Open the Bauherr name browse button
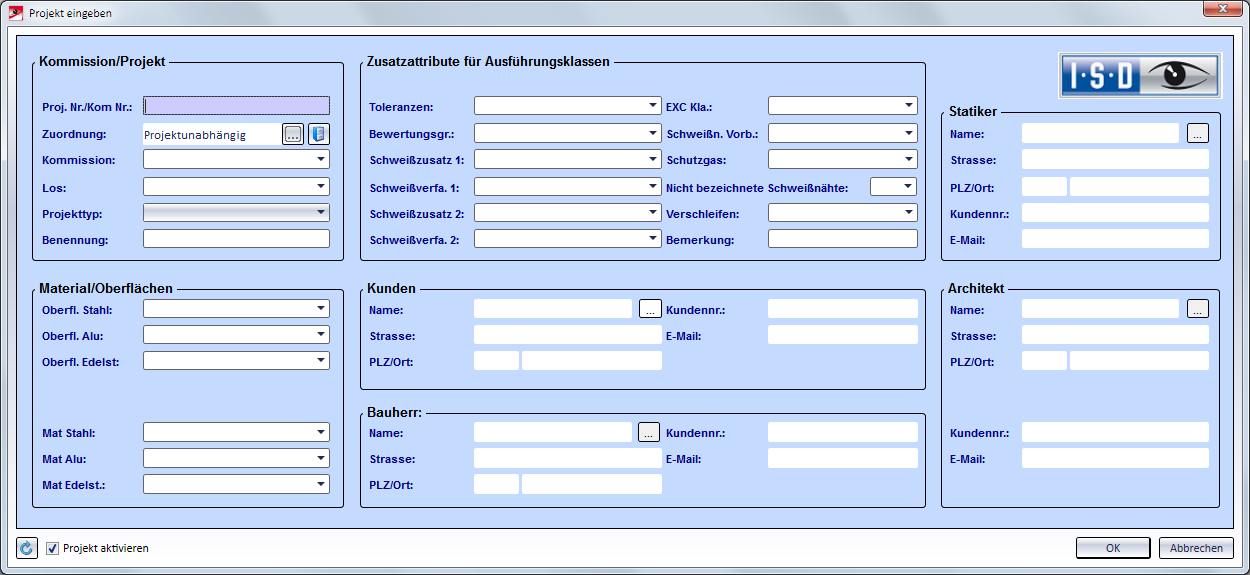The height and width of the screenshot is (575, 1250). coord(650,433)
